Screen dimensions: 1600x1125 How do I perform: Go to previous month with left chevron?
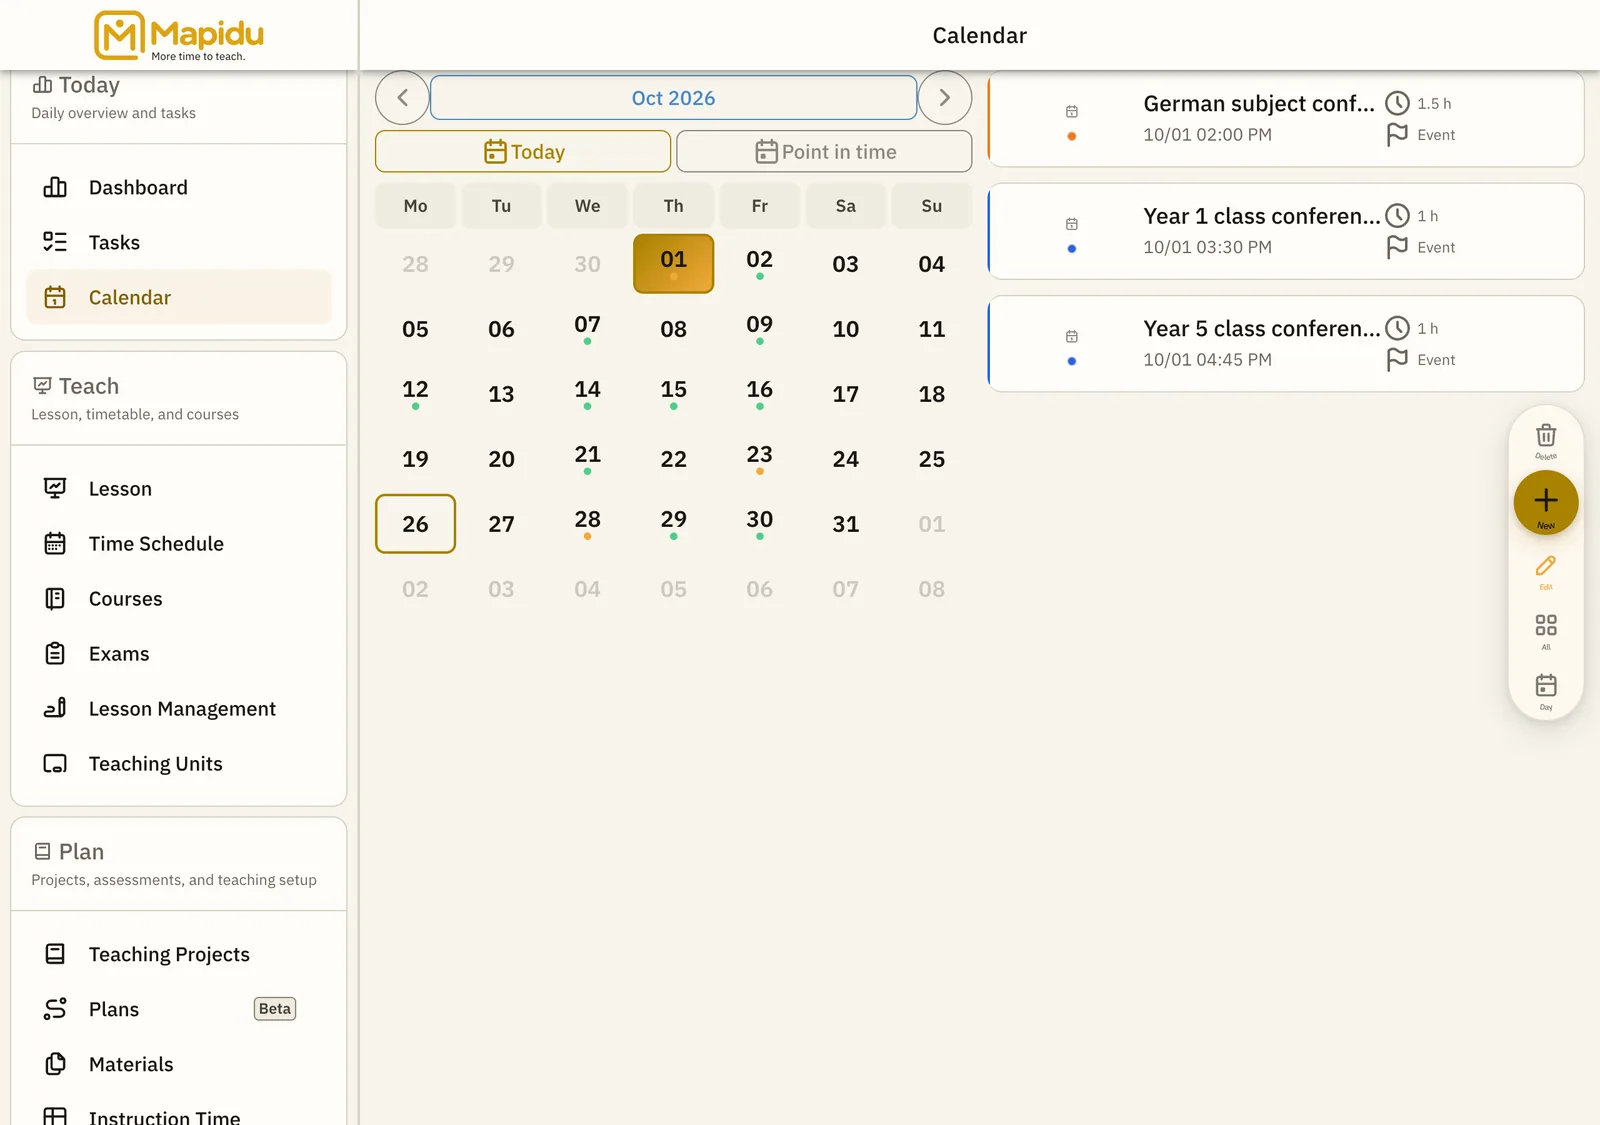pyautogui.click(x=402, y=98)
